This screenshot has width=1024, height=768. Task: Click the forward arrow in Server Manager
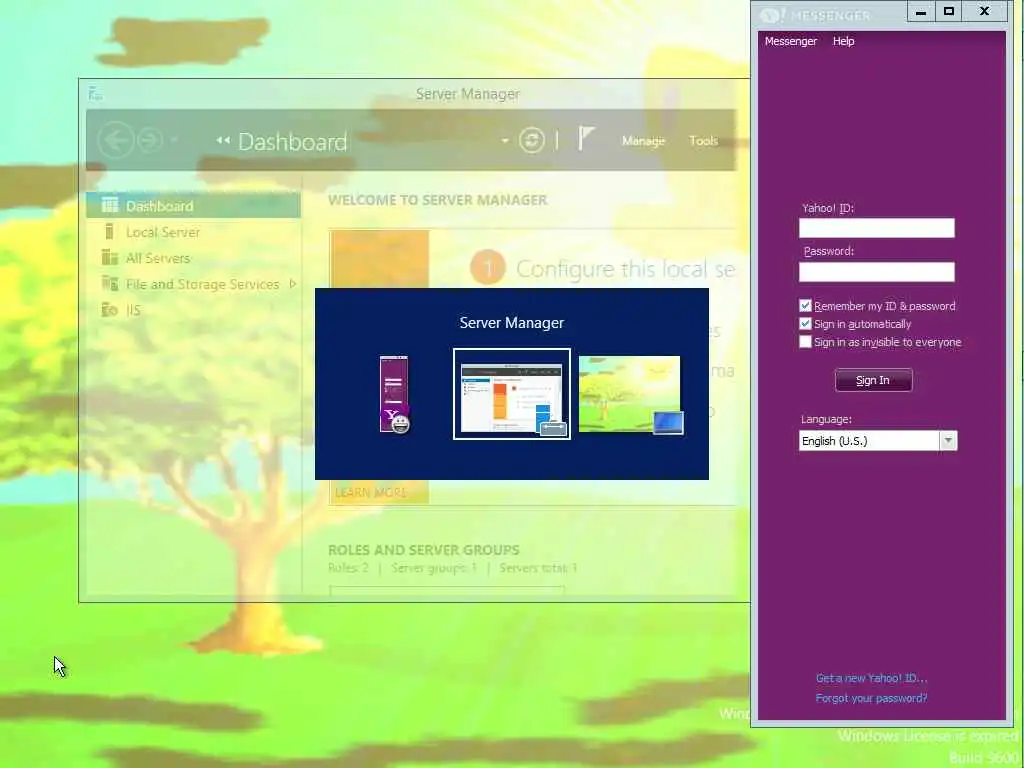[x=150, y=140]
